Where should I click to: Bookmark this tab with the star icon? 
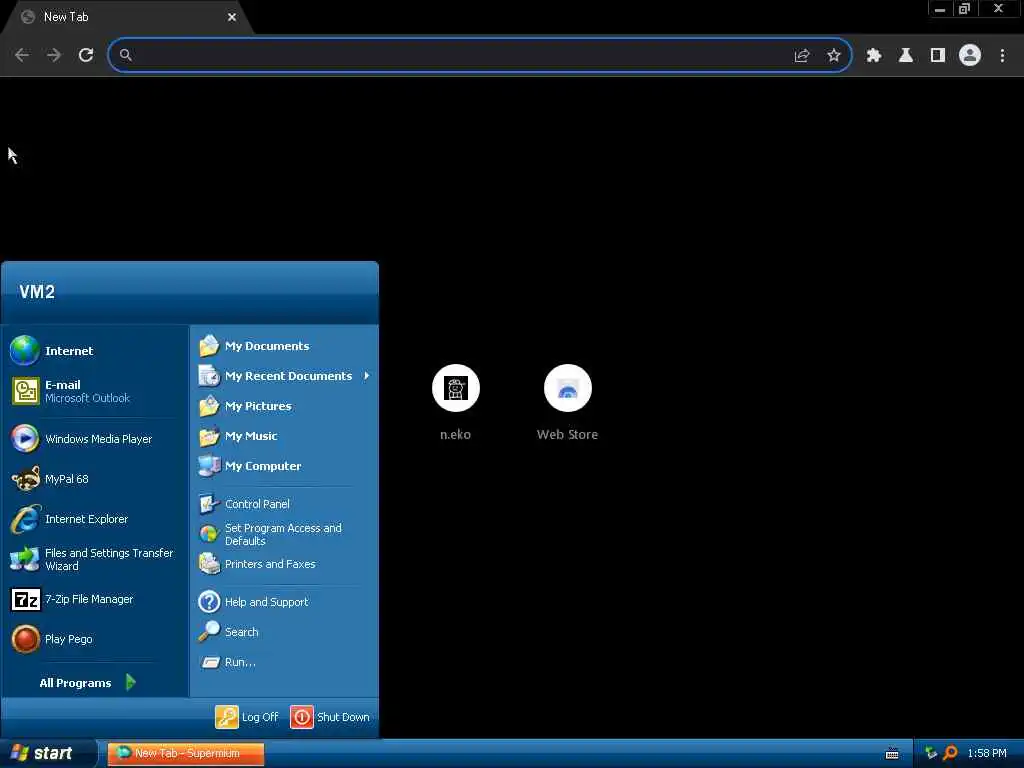[834, 56]
